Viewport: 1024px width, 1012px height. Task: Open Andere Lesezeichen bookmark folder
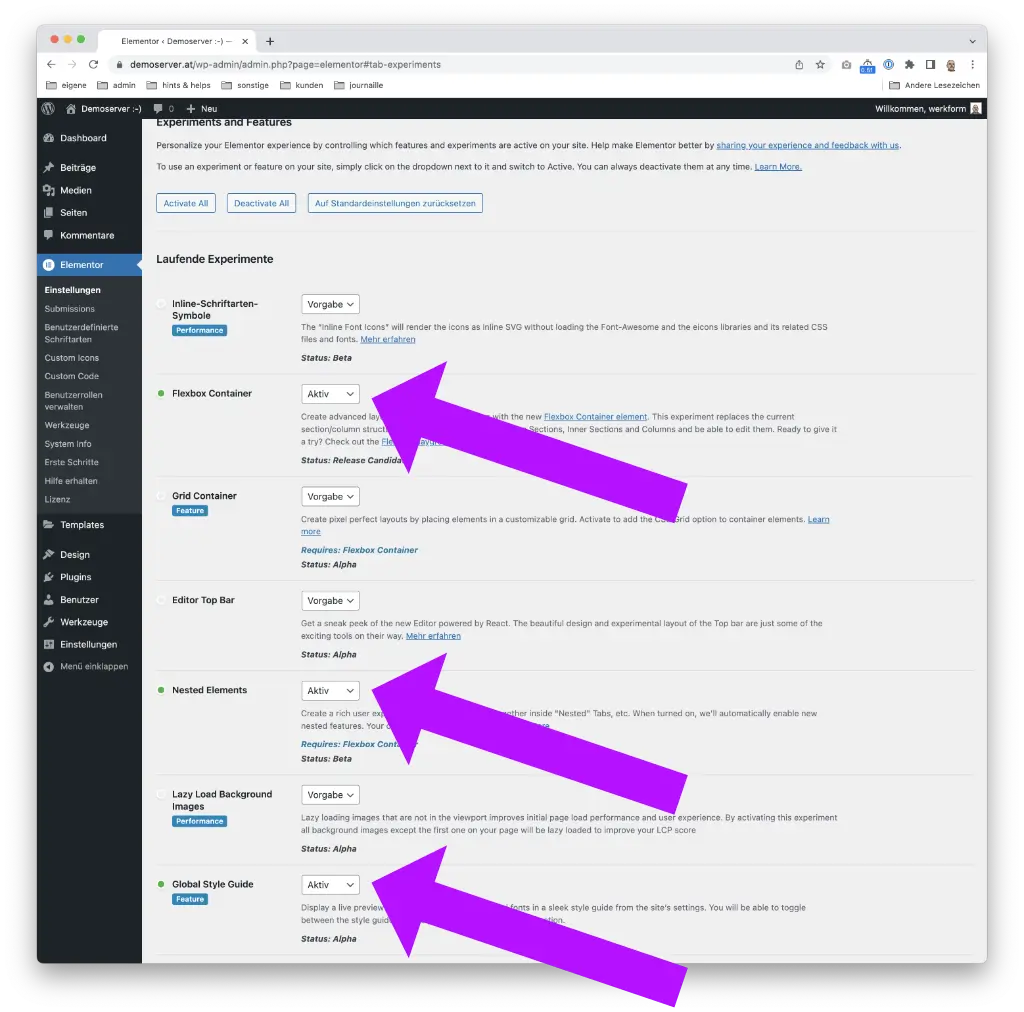(934, 85)
